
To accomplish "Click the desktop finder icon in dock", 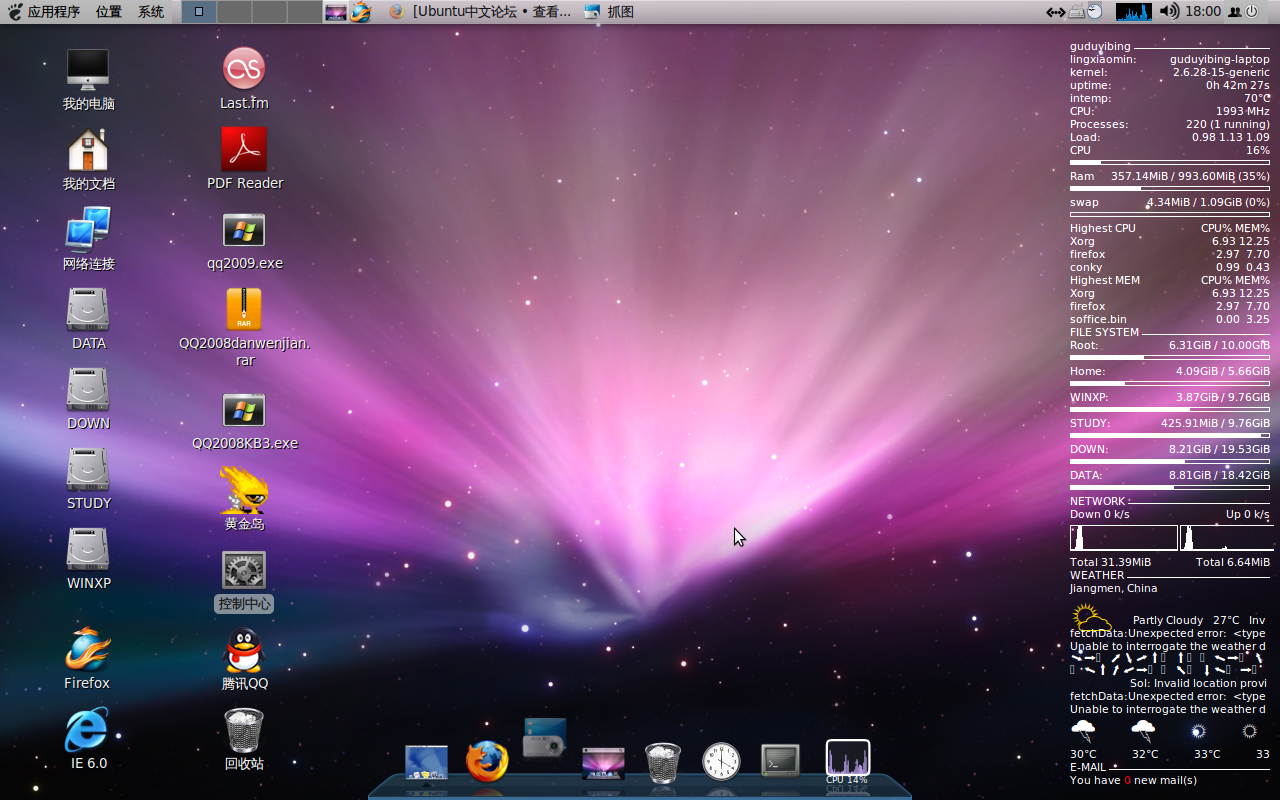I will (427, 762).
